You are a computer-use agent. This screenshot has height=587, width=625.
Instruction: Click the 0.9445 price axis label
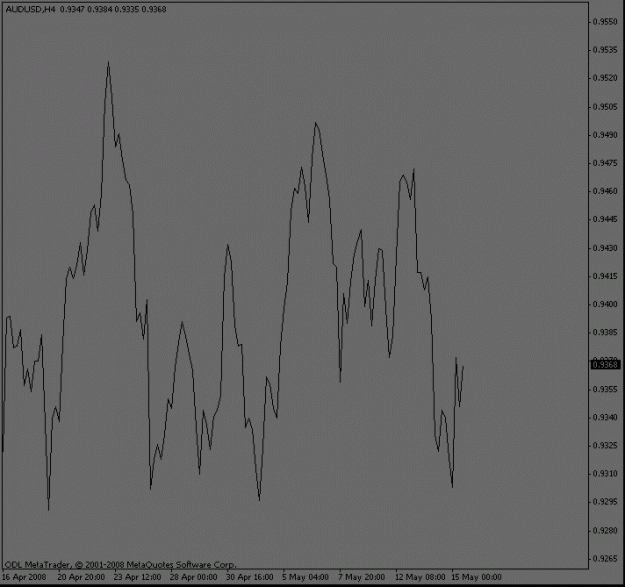[605, 219]
